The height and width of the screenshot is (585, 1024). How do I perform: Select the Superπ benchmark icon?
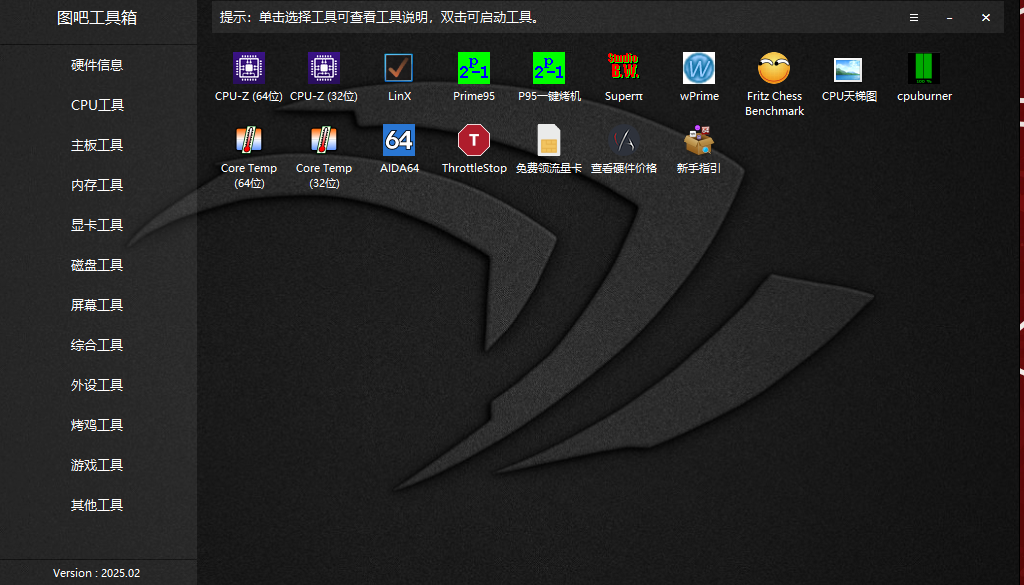[x=624, y=68]
